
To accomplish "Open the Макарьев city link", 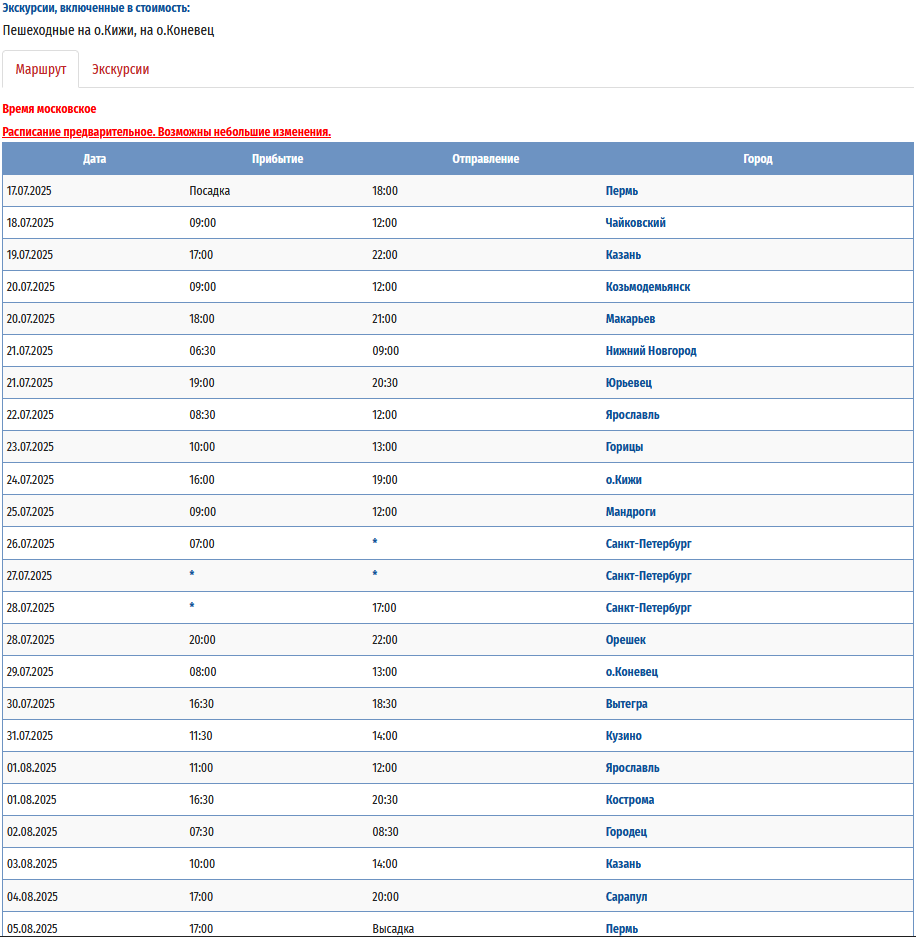I will coord(630,319).
